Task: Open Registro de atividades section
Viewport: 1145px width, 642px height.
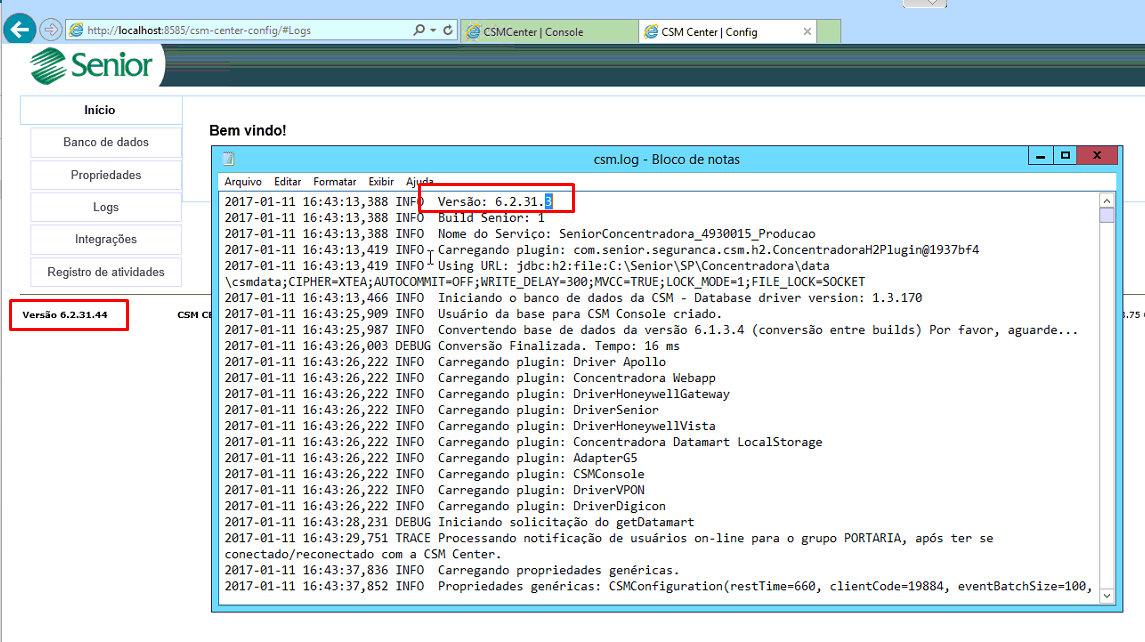Action: (x=106, y=272)
